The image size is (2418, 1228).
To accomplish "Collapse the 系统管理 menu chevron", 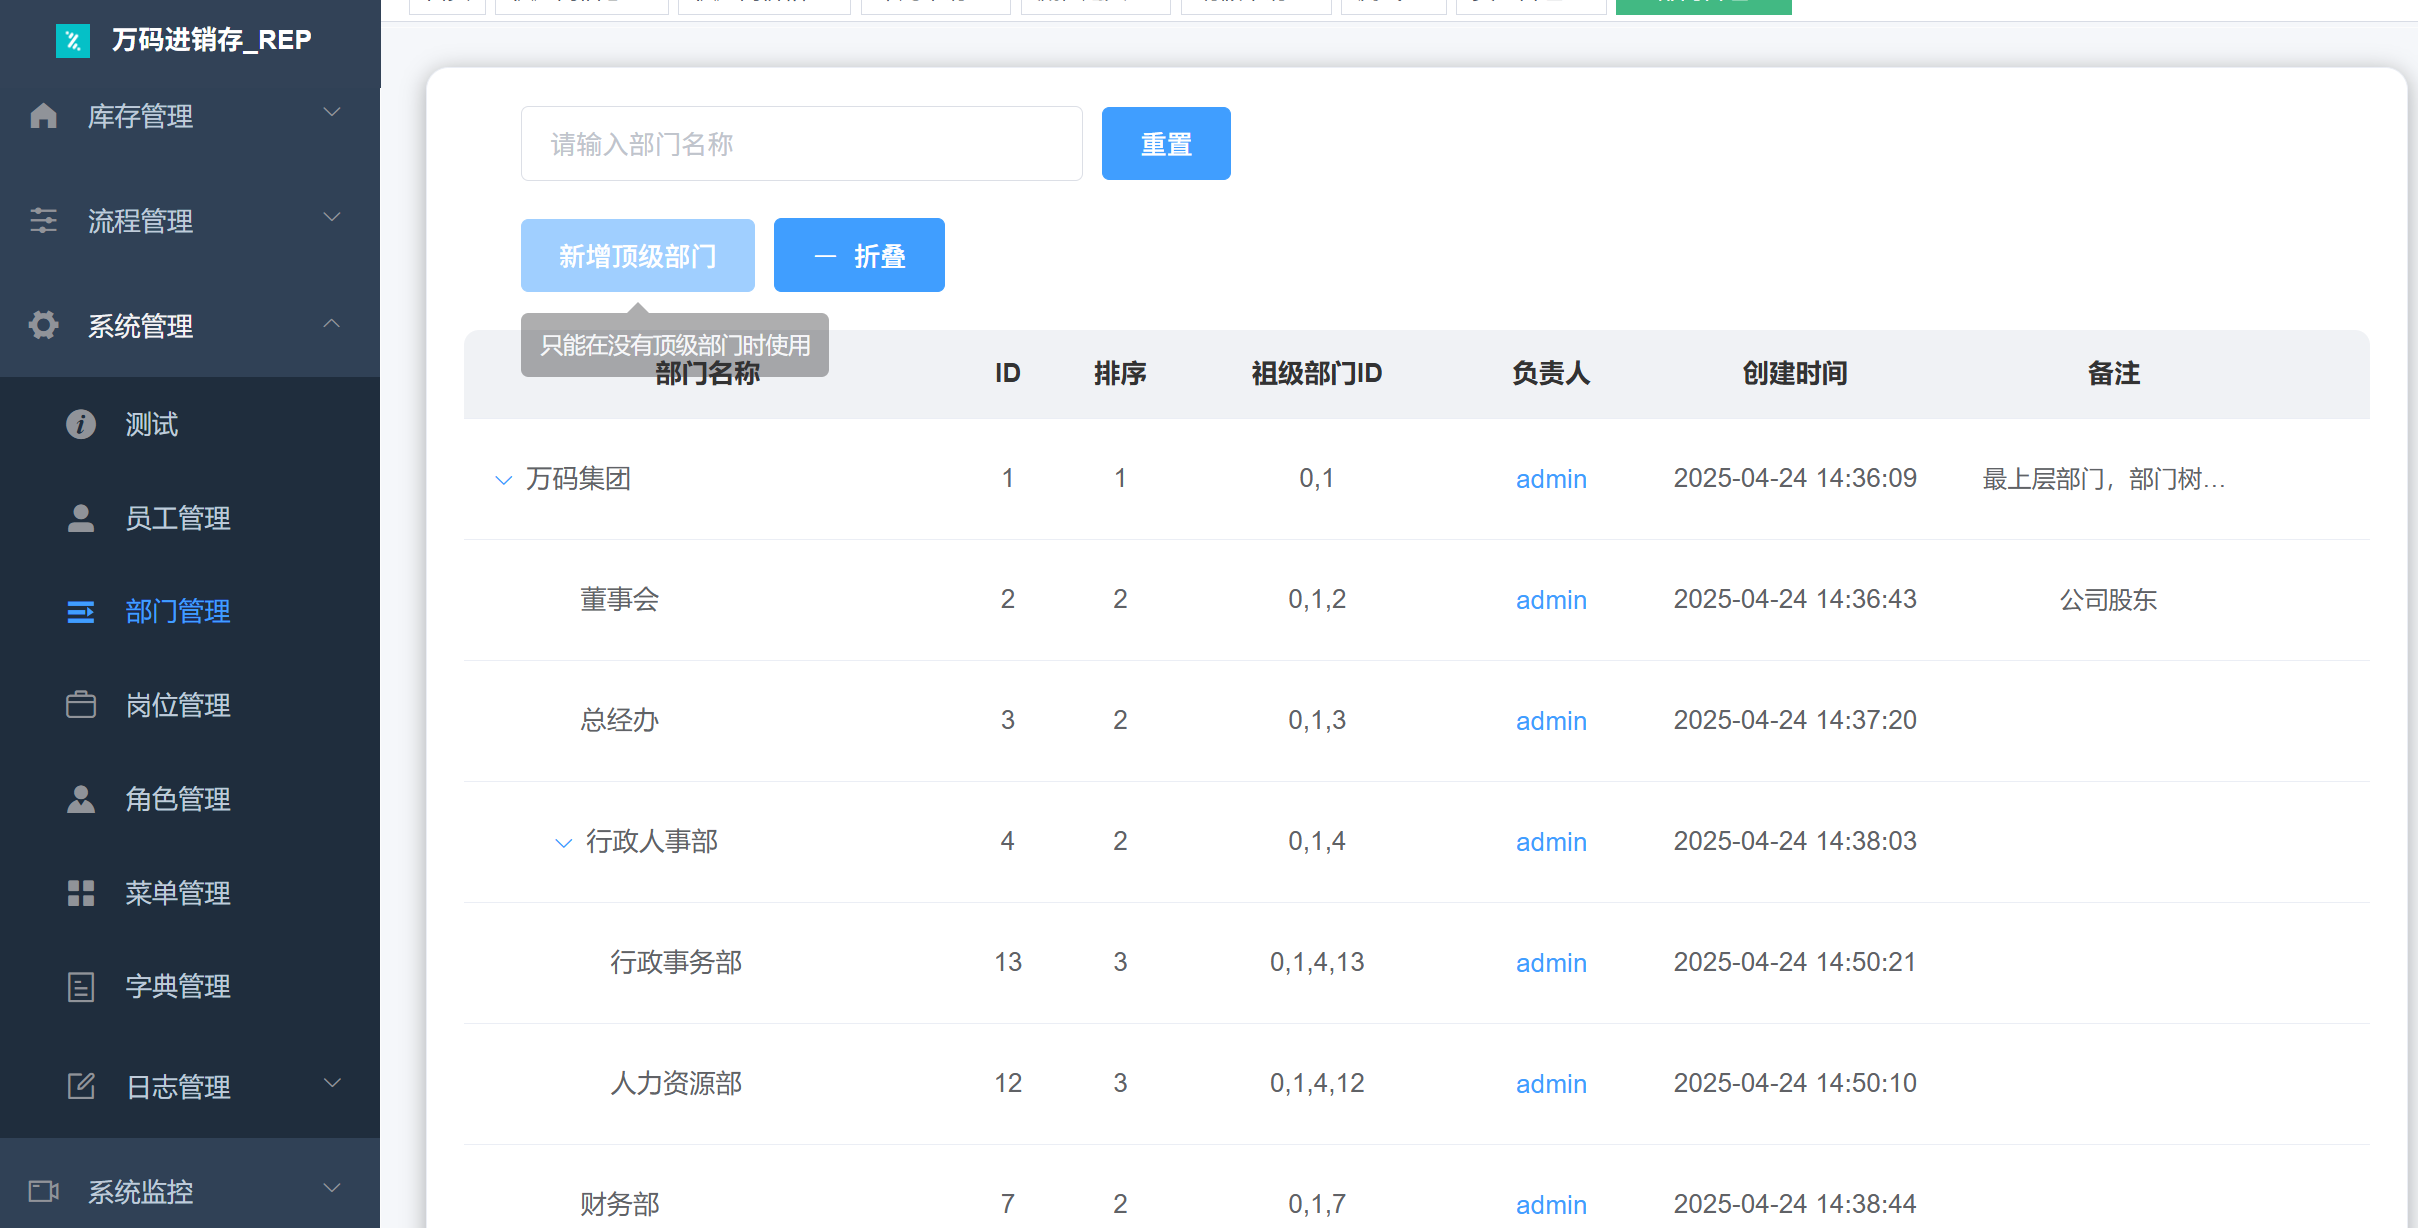I will (x=332, y=323).
